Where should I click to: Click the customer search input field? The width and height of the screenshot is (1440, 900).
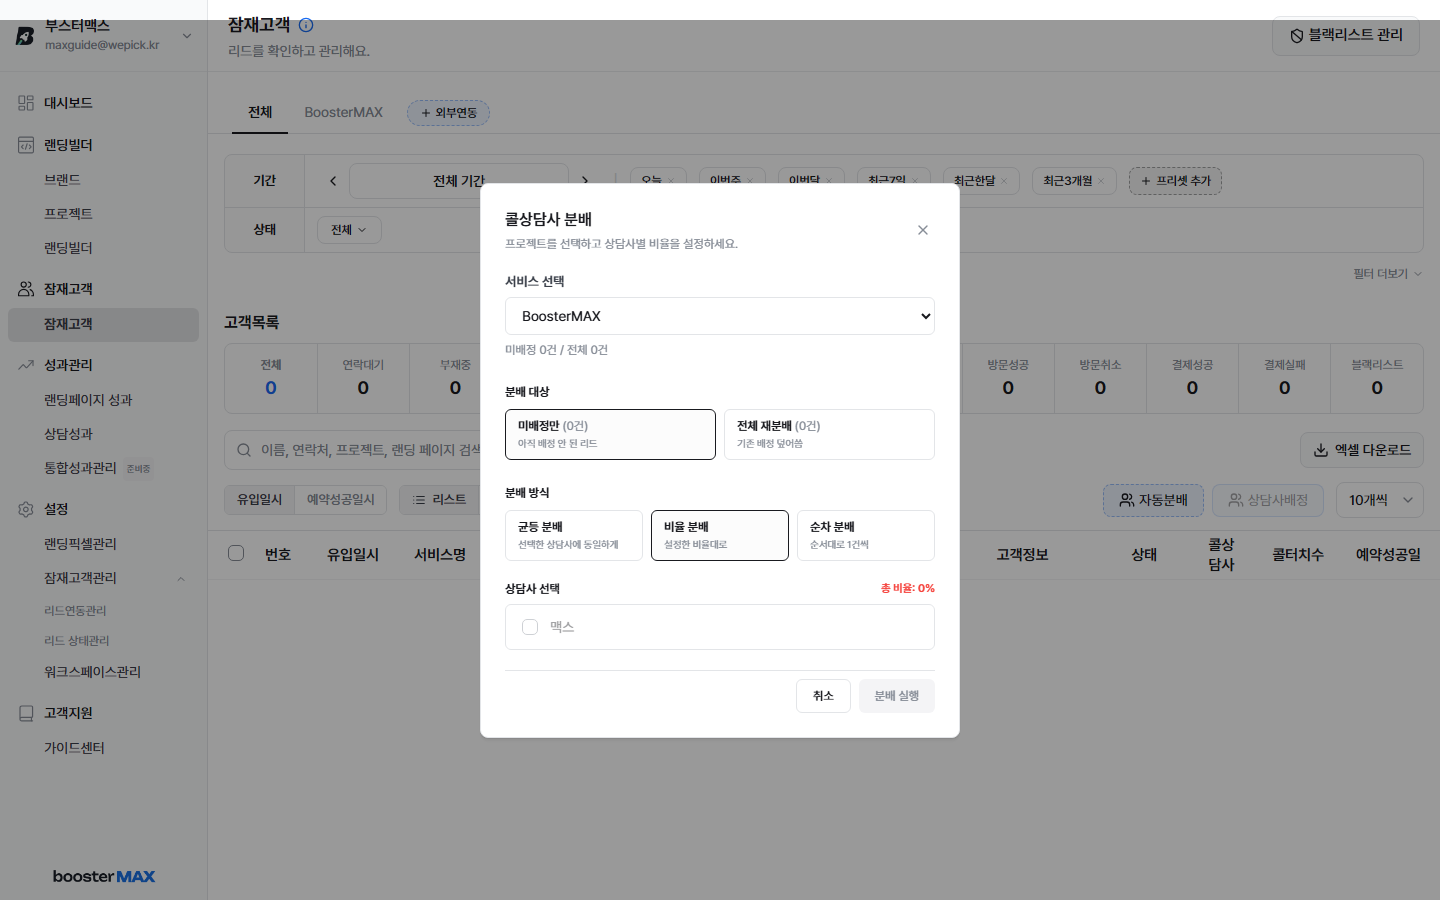[x=370, y=450]
